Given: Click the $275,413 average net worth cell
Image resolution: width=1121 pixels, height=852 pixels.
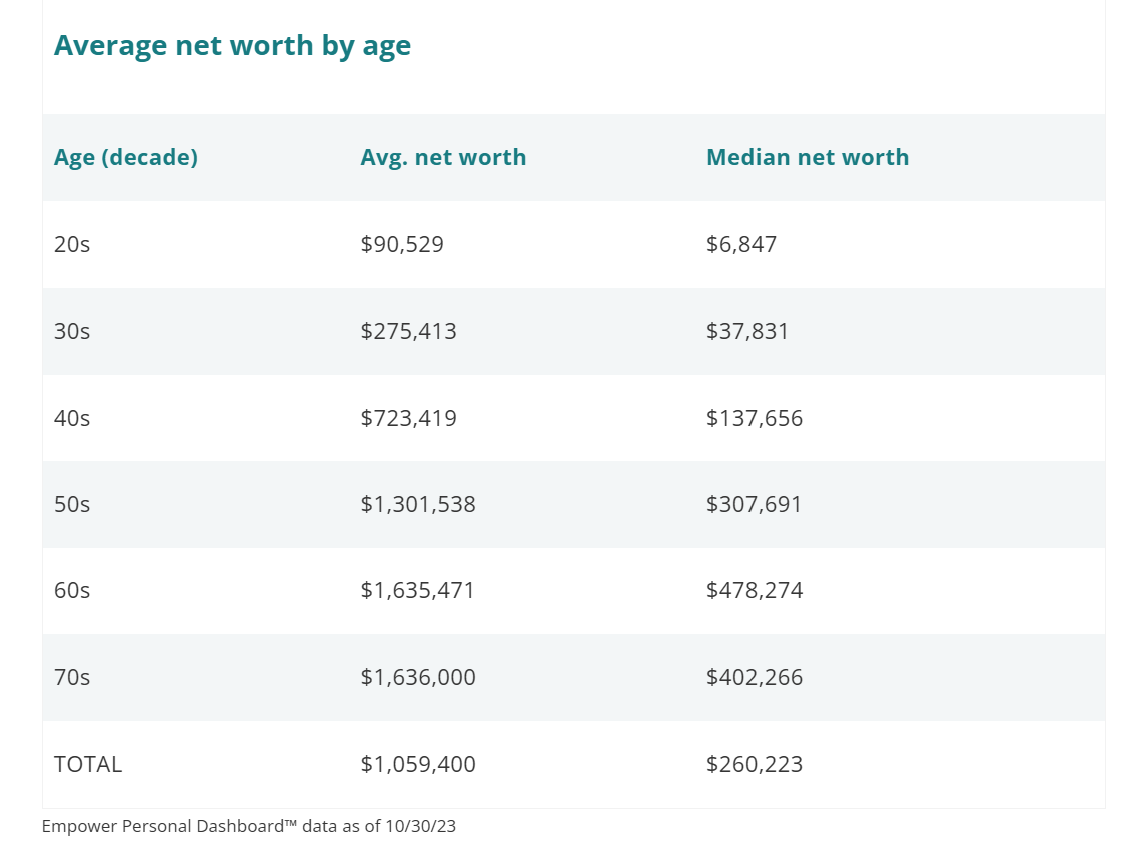Looking at the screenshot, I should (408, 331).
